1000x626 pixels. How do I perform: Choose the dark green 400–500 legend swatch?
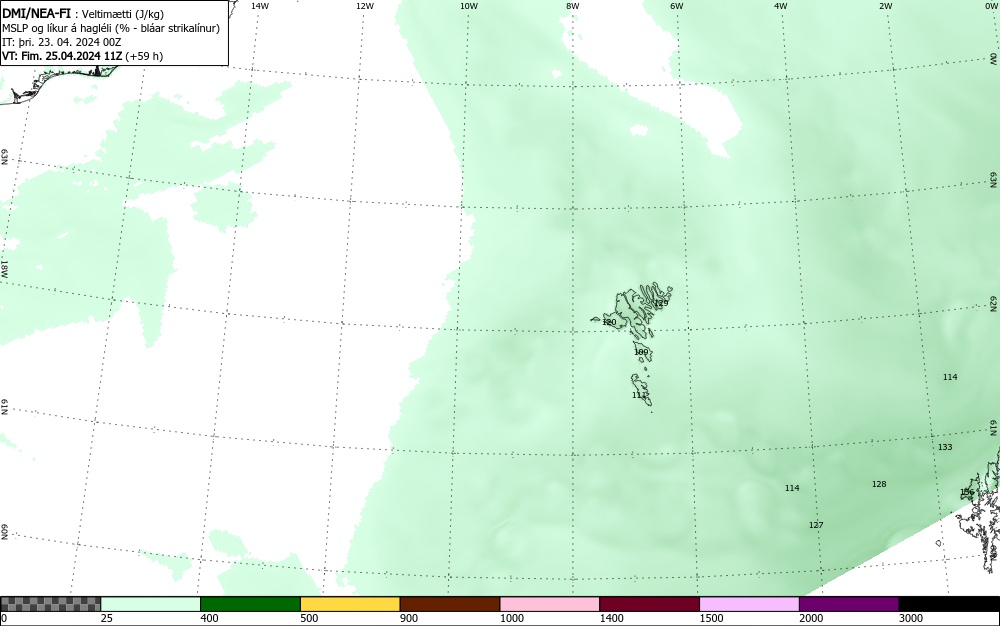pos(250,604)
